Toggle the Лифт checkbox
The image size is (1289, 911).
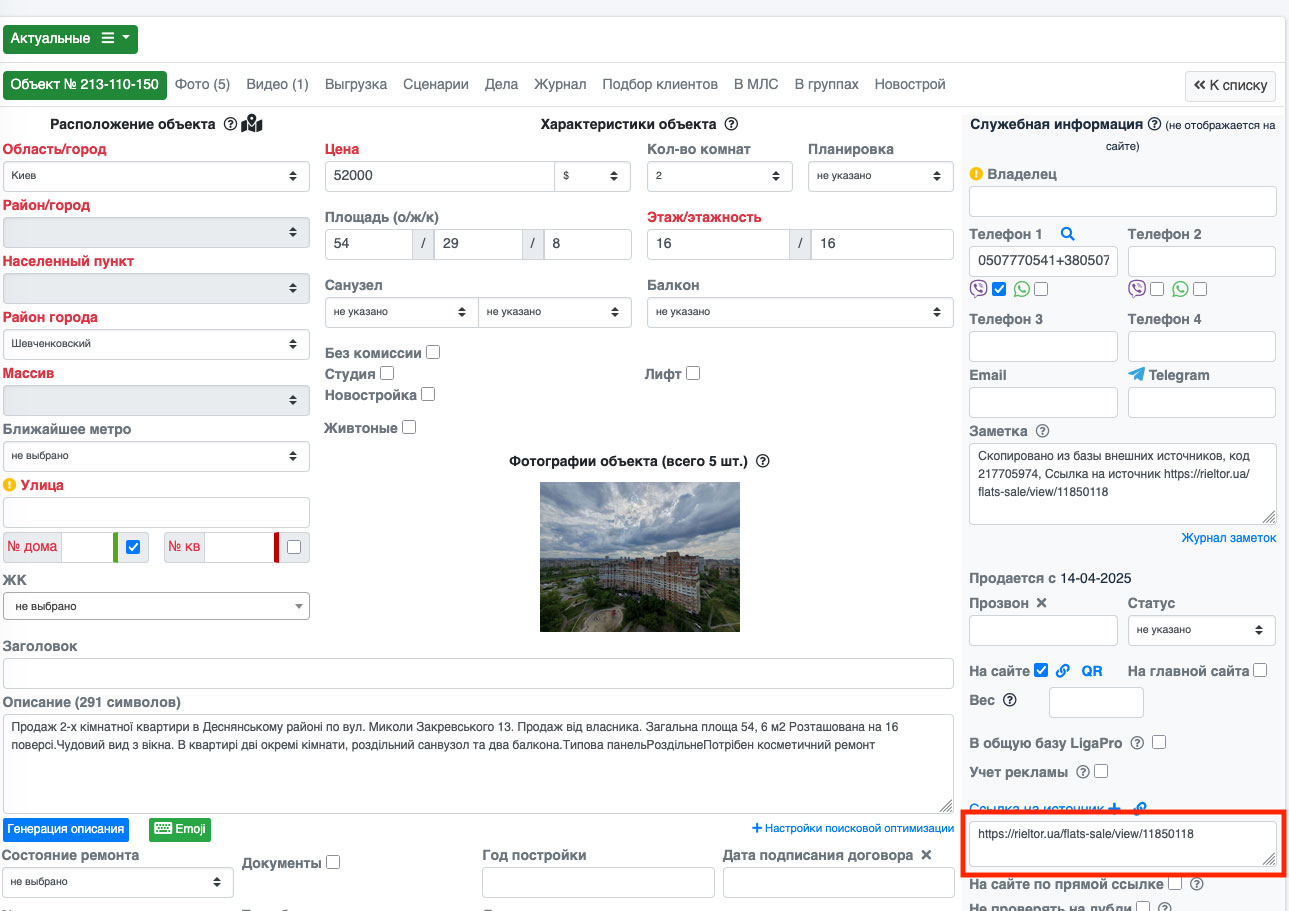(693, 373)
